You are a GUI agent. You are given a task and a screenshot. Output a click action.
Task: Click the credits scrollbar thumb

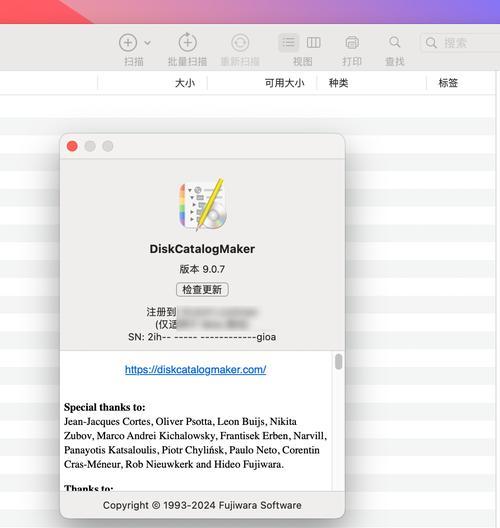(338, 361)
